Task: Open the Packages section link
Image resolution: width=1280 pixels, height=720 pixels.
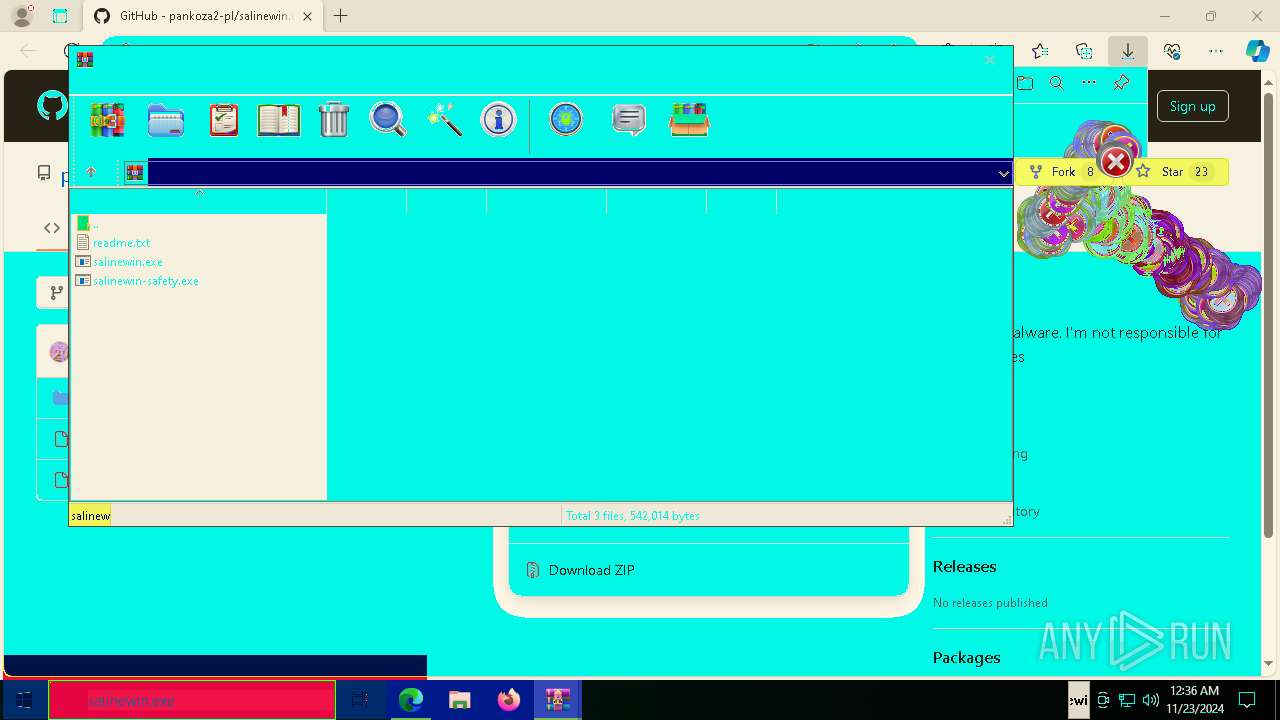Action: (x=966, y=657)
